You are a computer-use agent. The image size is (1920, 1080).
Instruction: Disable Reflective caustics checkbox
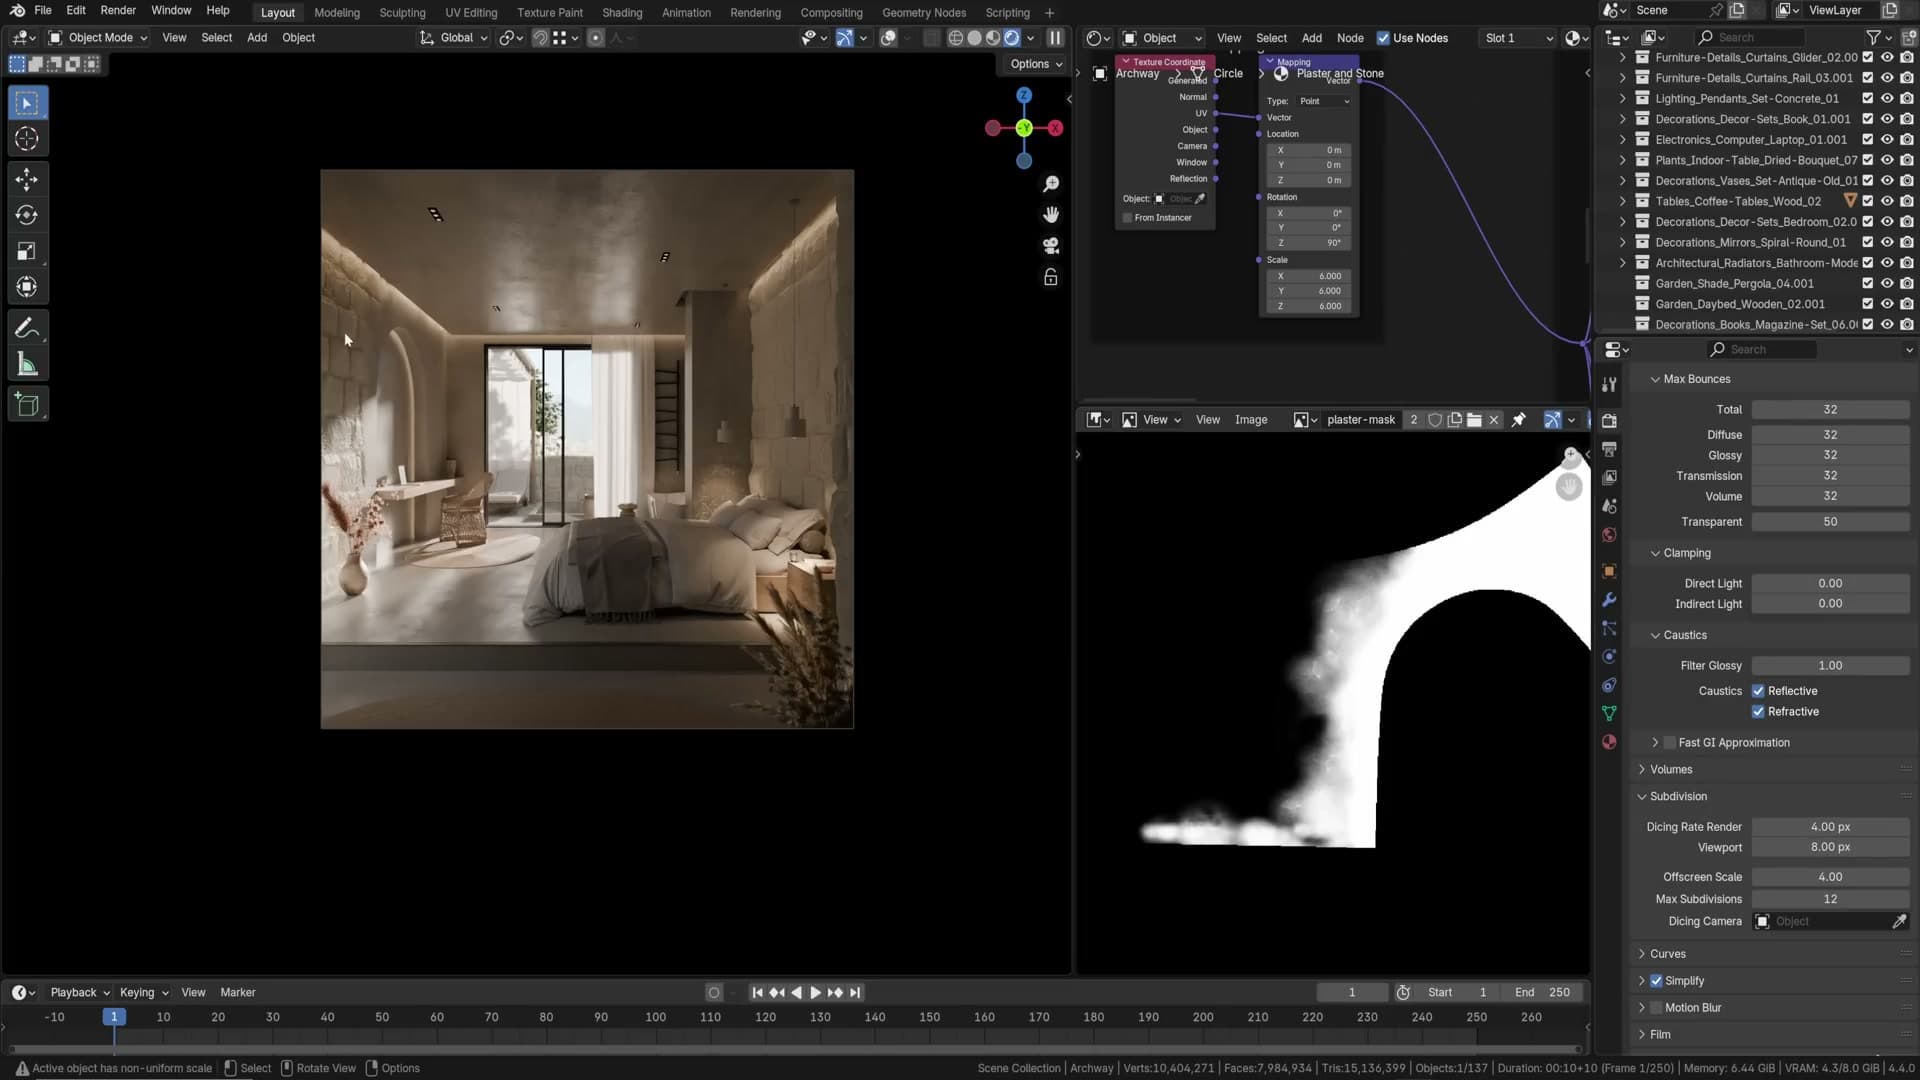tap(1758, 691)
